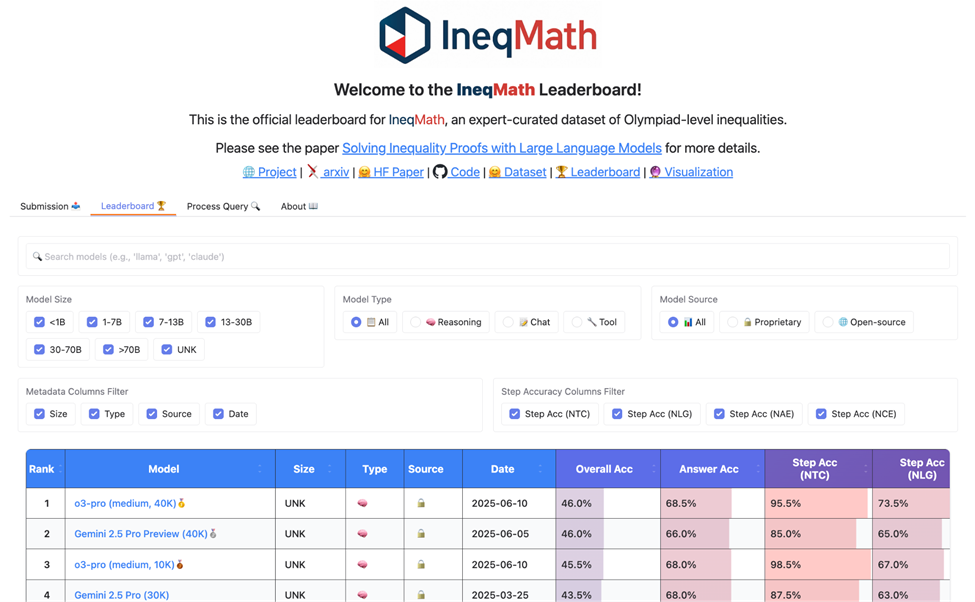The width and height of the screenshot is (975, 602).
Task: Uncheck the 1-7B model size checkbox
Action: (92, 322)
